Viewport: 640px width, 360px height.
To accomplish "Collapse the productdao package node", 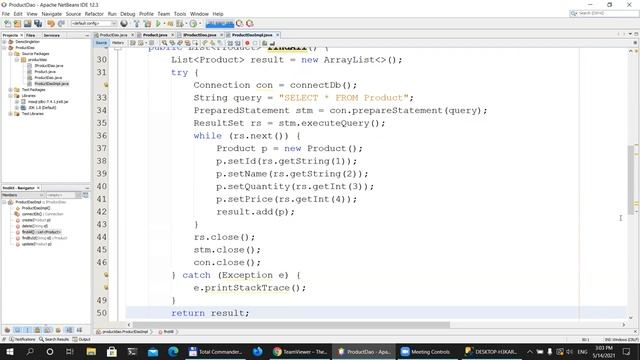I will point(17,60).
